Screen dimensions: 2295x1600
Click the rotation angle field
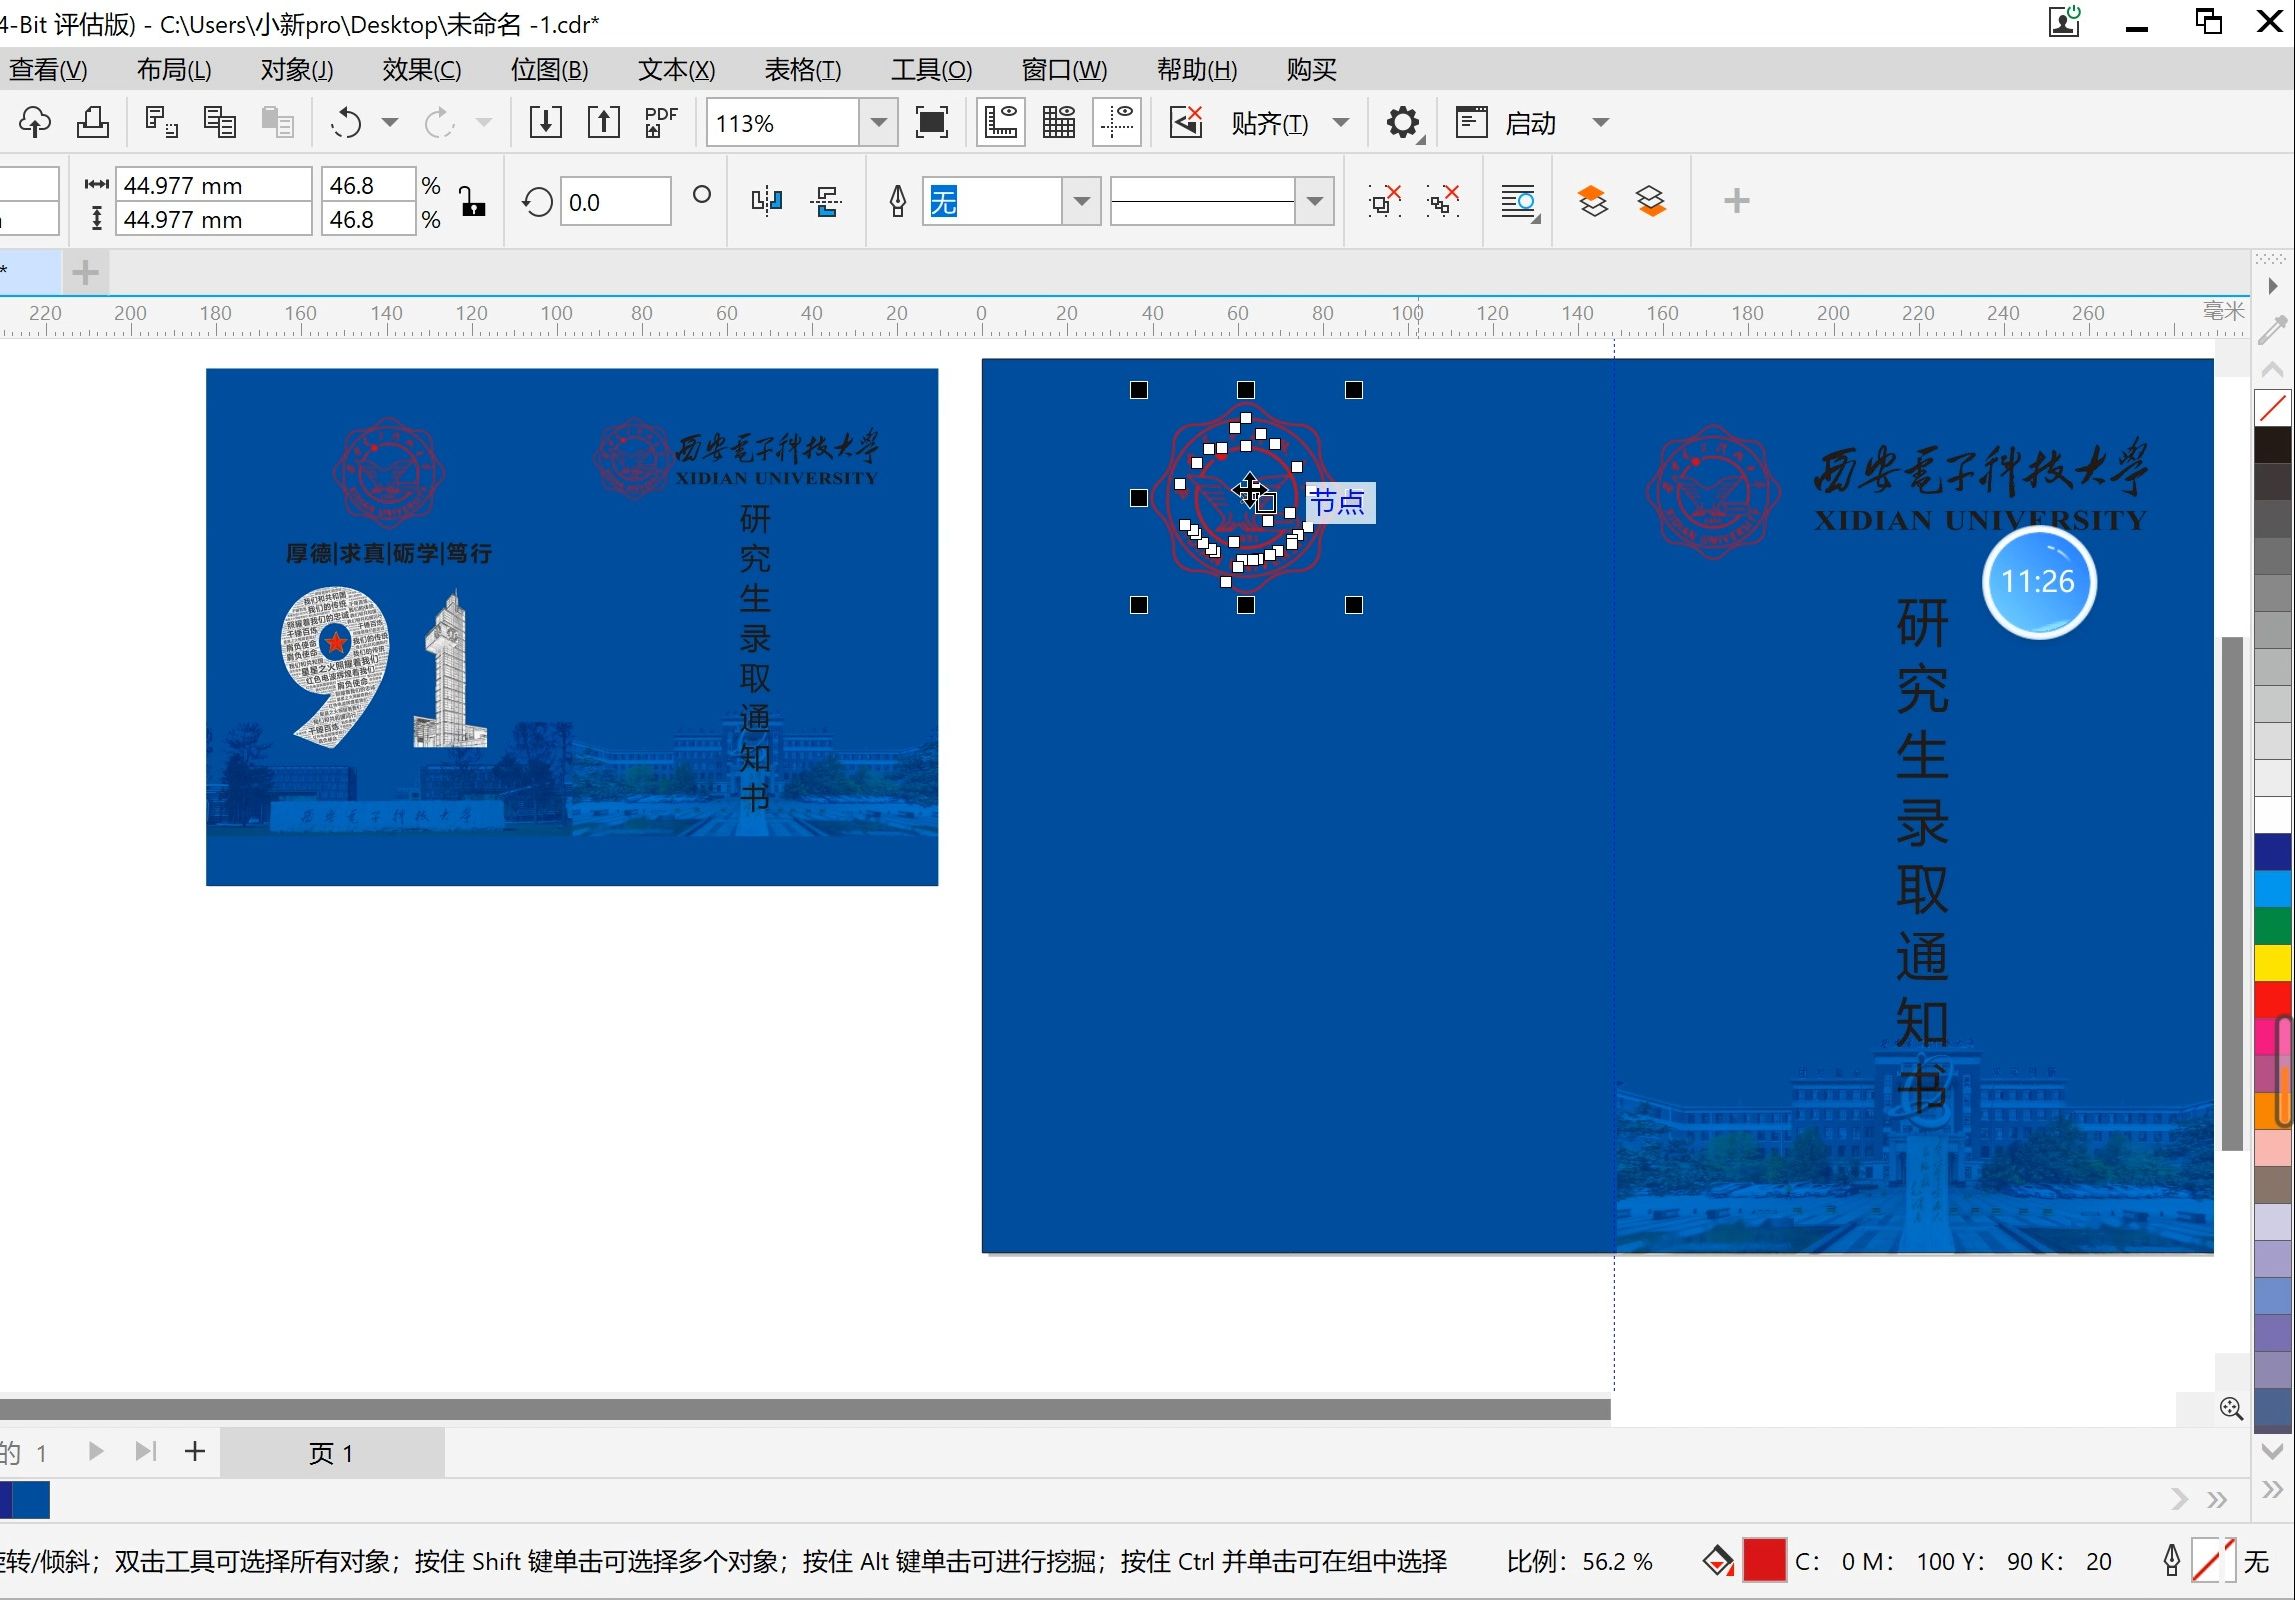[x=614, y=202]
